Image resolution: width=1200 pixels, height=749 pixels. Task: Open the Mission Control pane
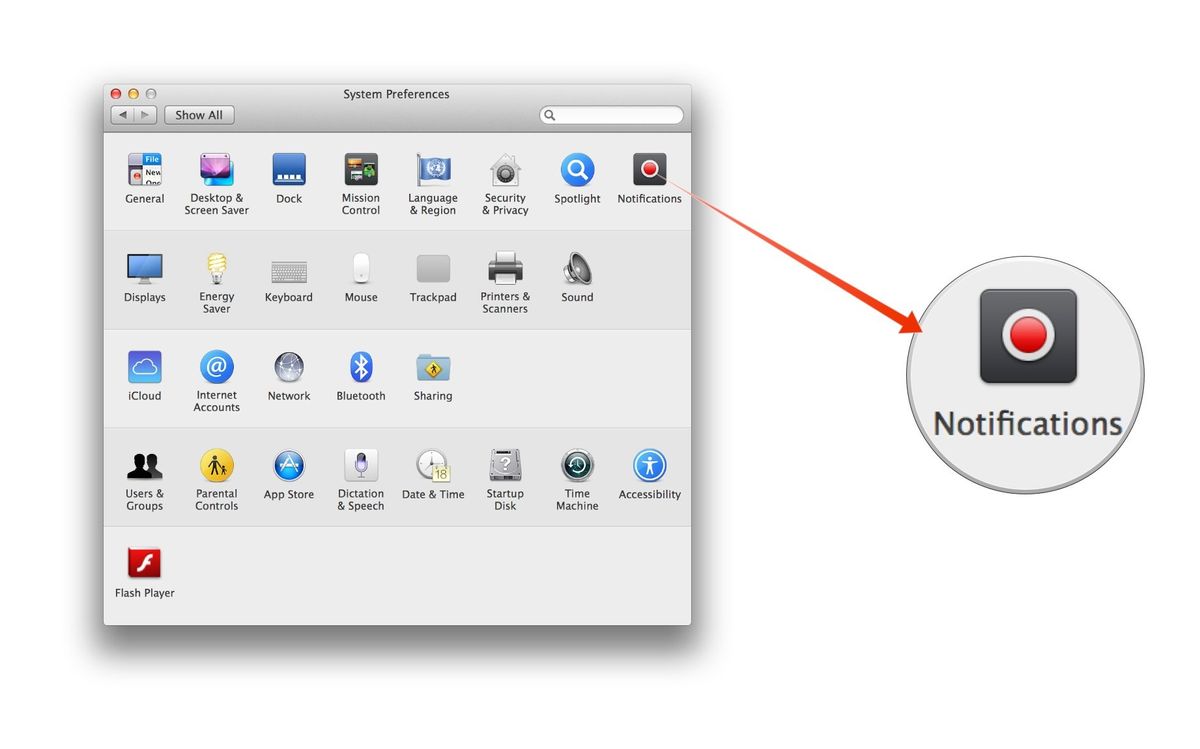click(361, 170)
